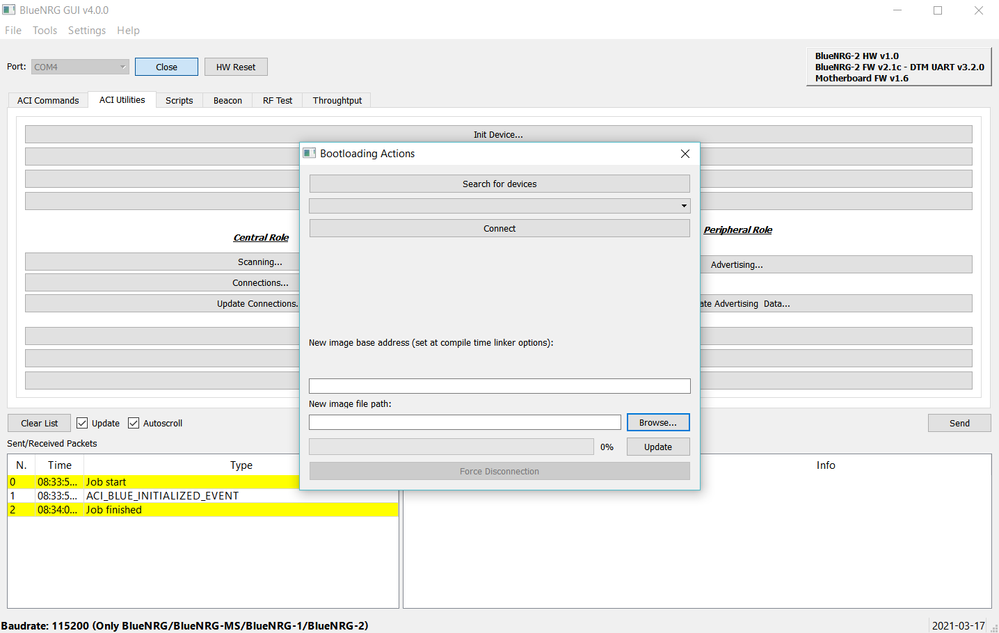Viewport: 999px width, 633px height.
Task: Click the HW Reset button
Action: pos(236,67)
